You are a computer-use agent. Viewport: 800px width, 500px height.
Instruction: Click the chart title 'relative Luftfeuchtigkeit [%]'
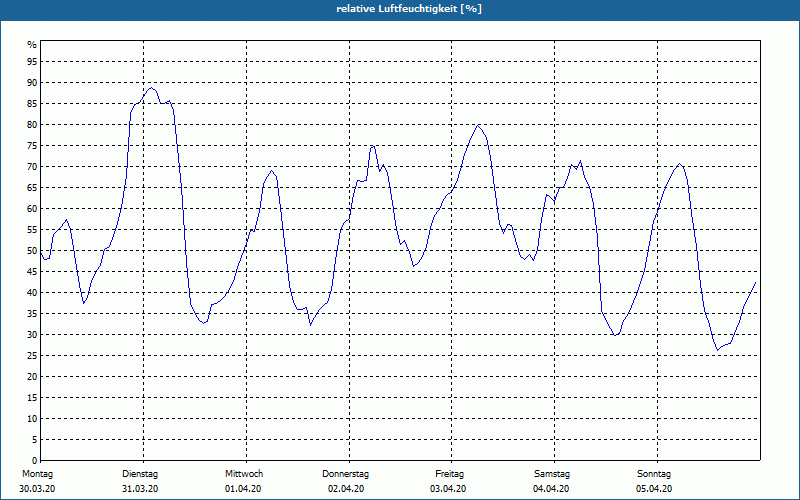click(x=409, y=9)
